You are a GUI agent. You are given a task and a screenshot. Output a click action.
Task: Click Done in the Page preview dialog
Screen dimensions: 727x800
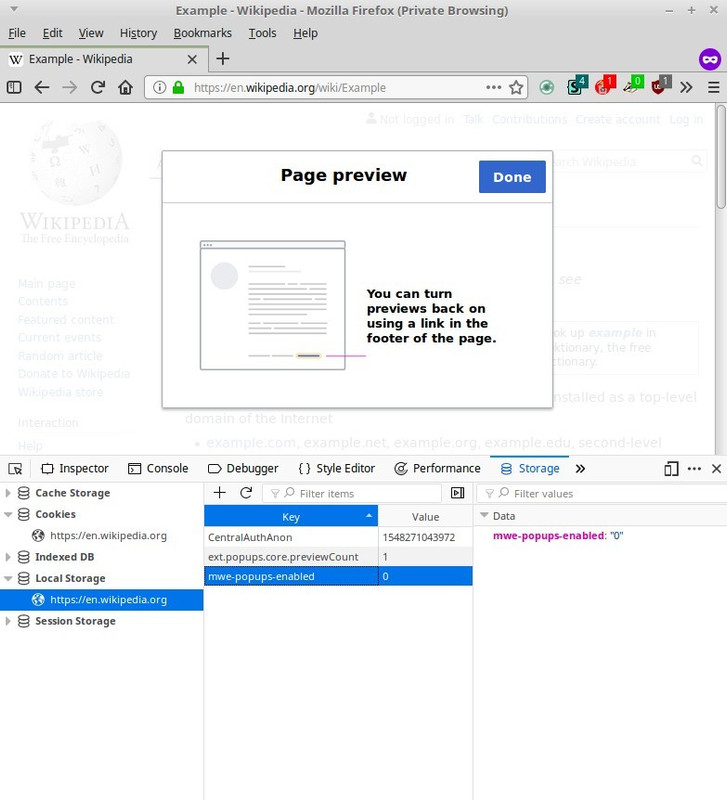[x=512, y=177]
